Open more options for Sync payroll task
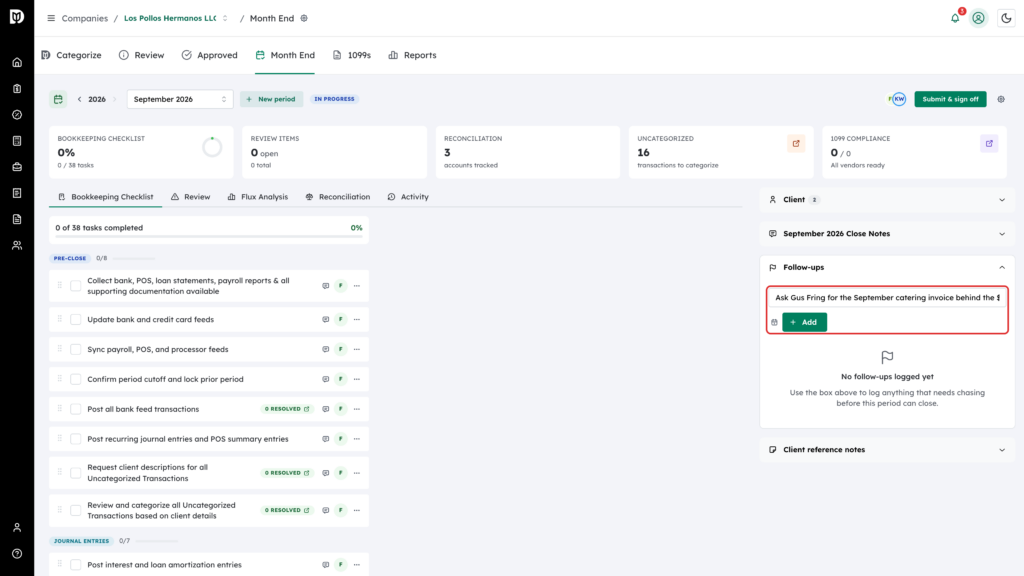Image resolution: width=1024 pixels, height=576 pixels. [x=357, y=349]
